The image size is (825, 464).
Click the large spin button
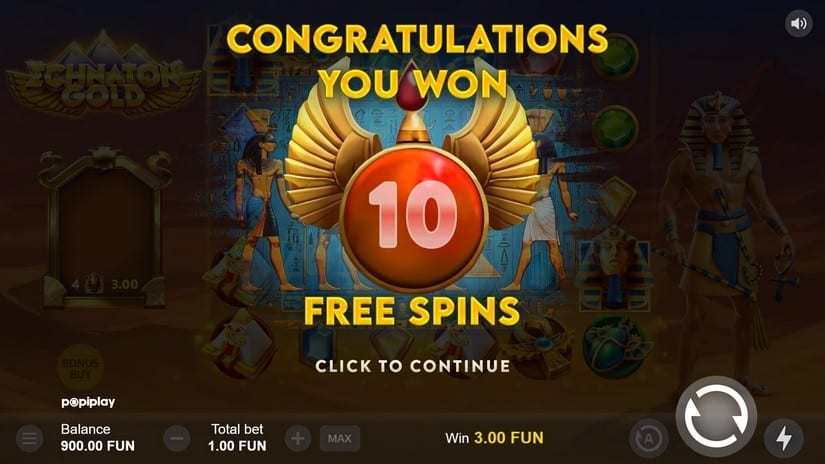point(716,416)
